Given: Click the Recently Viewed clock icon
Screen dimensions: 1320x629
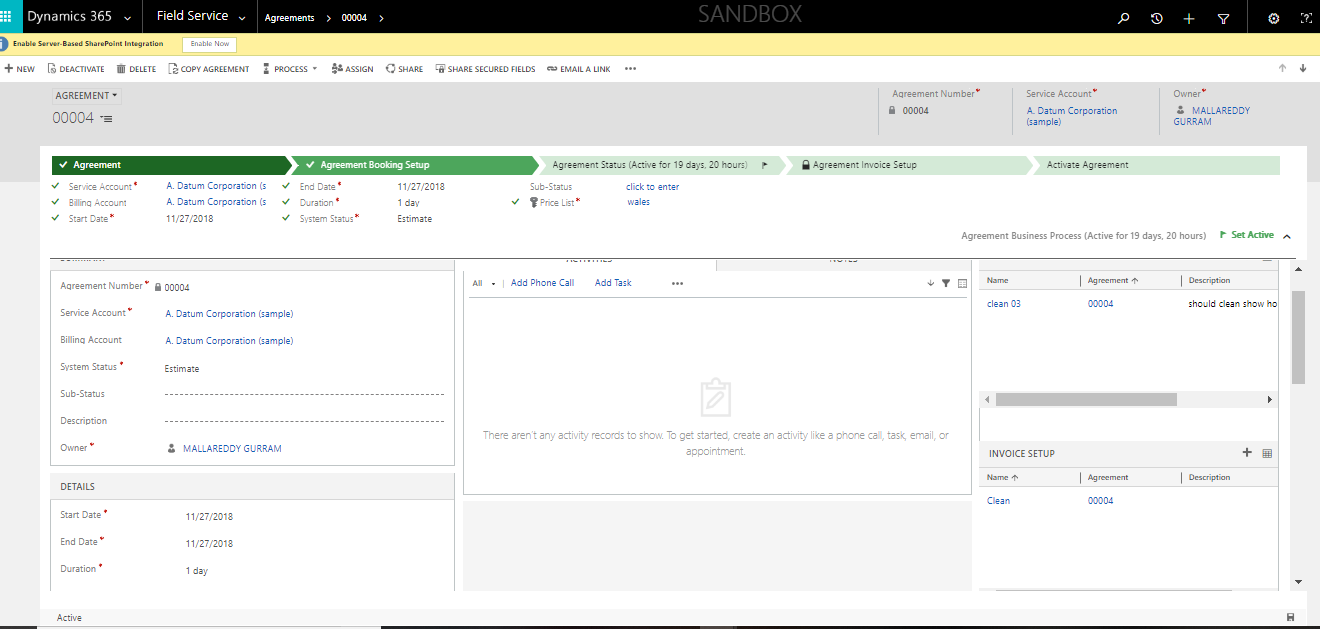Looking at the screenshot, I should (x=1155, y=17).
